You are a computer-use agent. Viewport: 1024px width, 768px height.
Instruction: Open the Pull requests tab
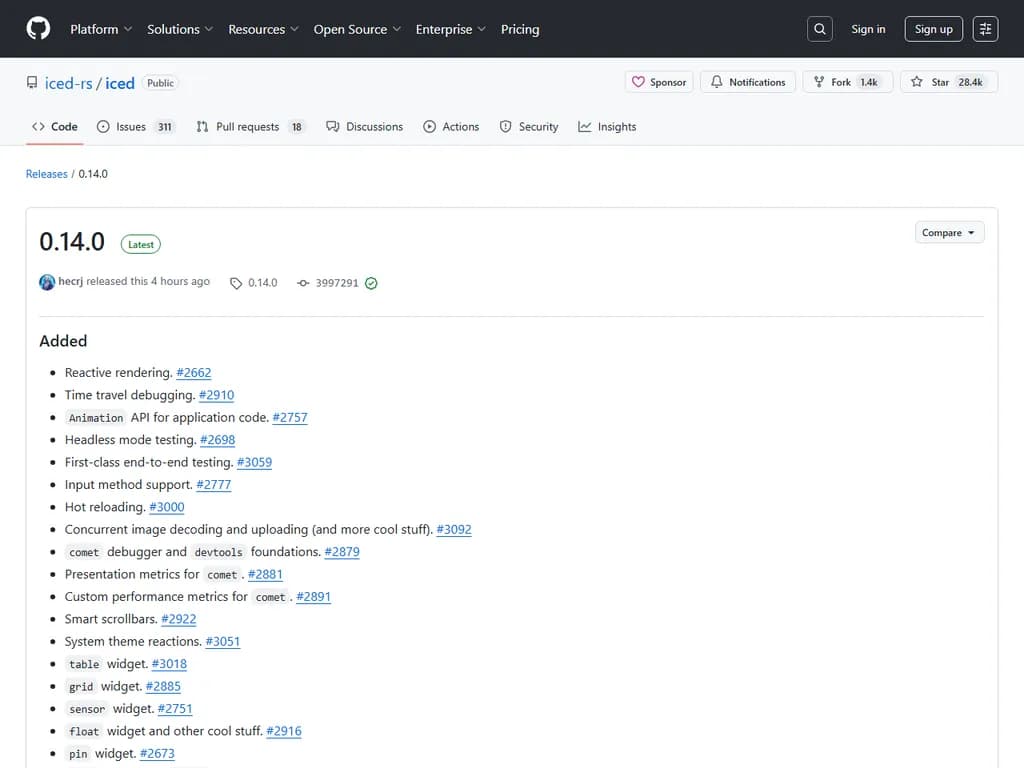247,127
